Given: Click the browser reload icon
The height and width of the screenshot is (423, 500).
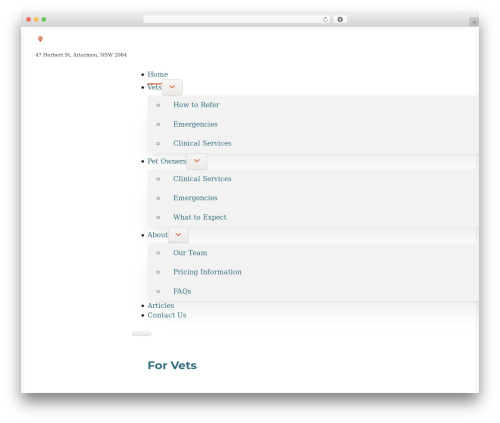Looking at the screenshot, I should 325,19.
